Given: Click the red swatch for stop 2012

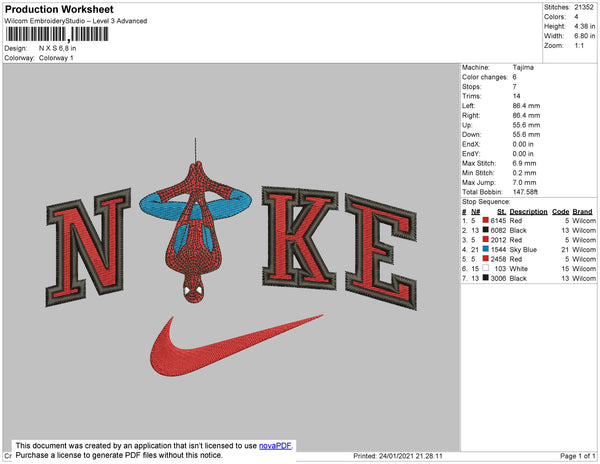Looking at the screenshot, I should coord(486,239).
